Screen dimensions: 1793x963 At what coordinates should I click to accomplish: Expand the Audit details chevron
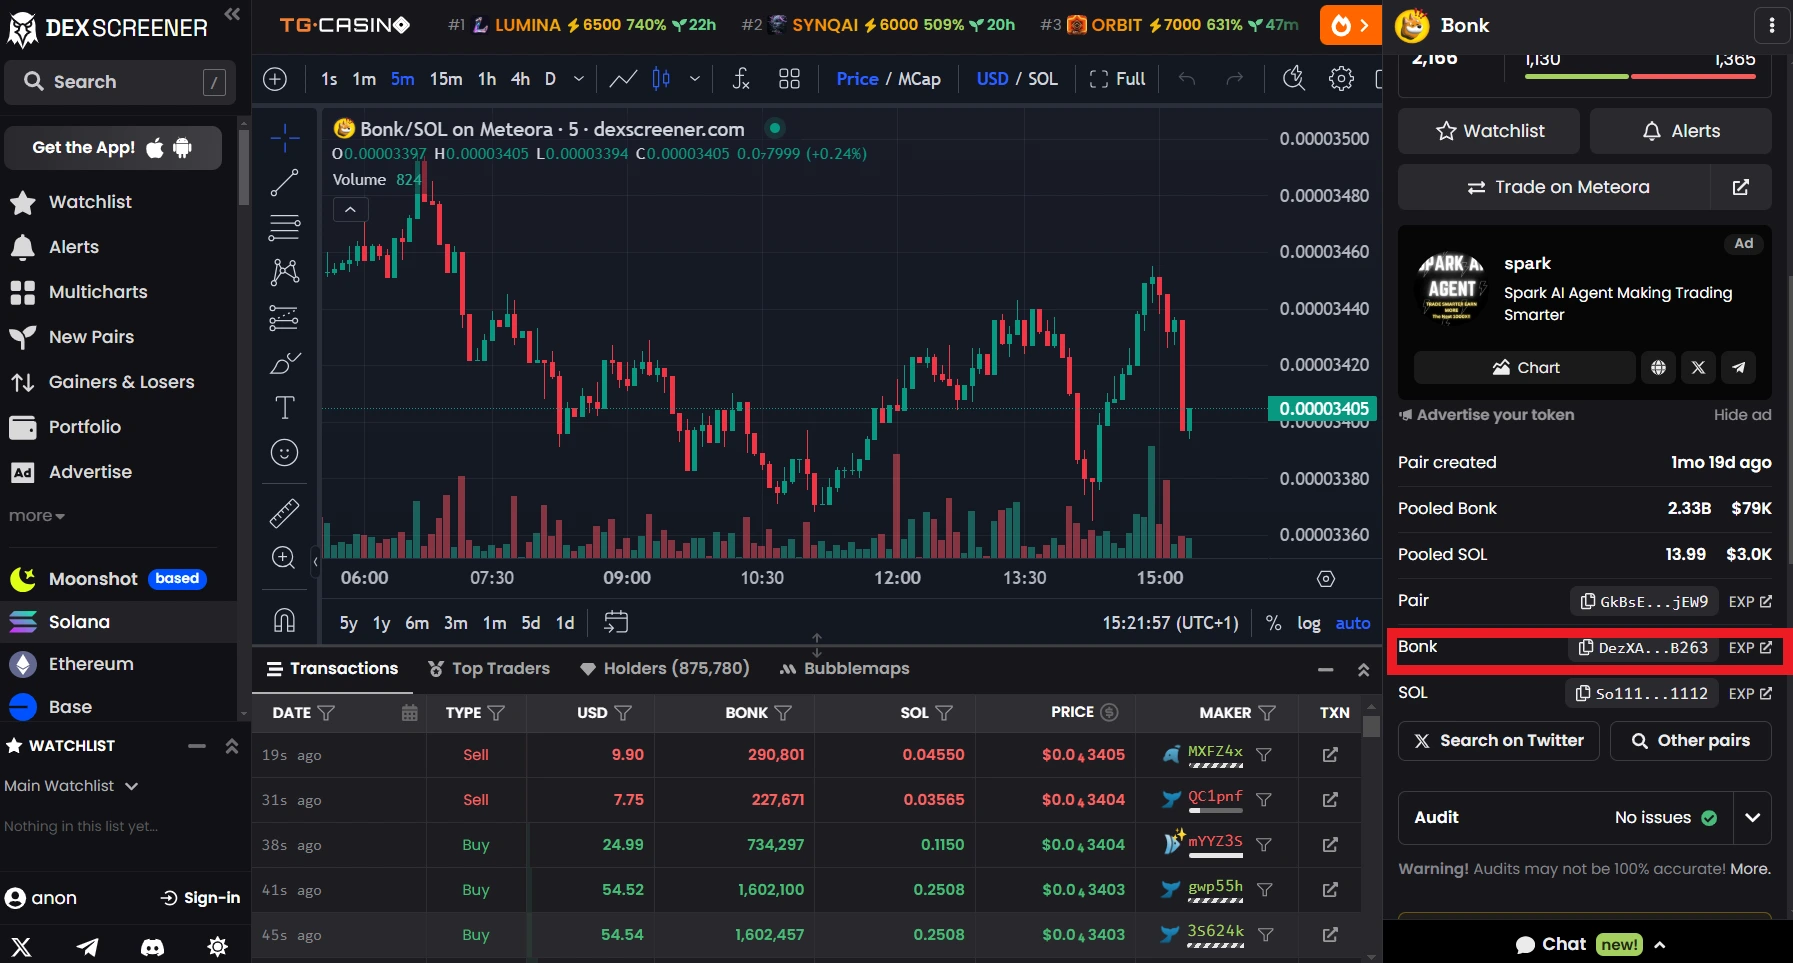click(1752, 817)
